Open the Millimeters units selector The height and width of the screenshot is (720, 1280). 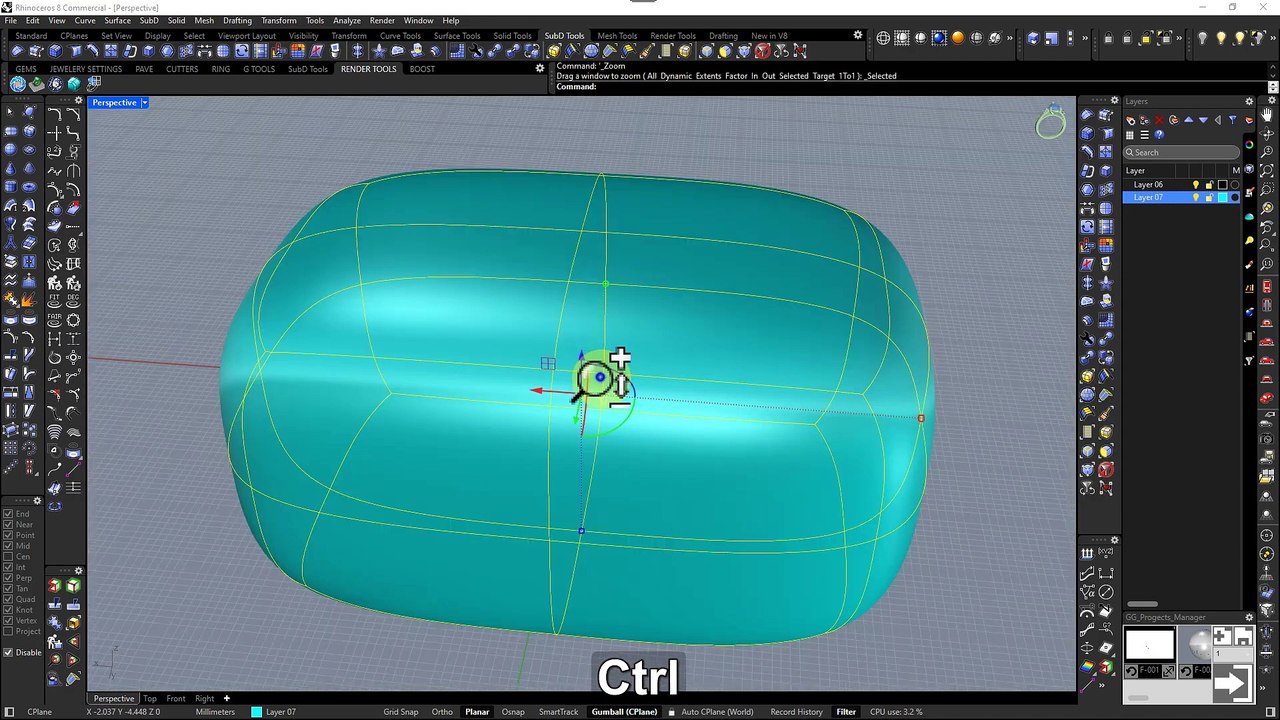click(x=215, y=712)
